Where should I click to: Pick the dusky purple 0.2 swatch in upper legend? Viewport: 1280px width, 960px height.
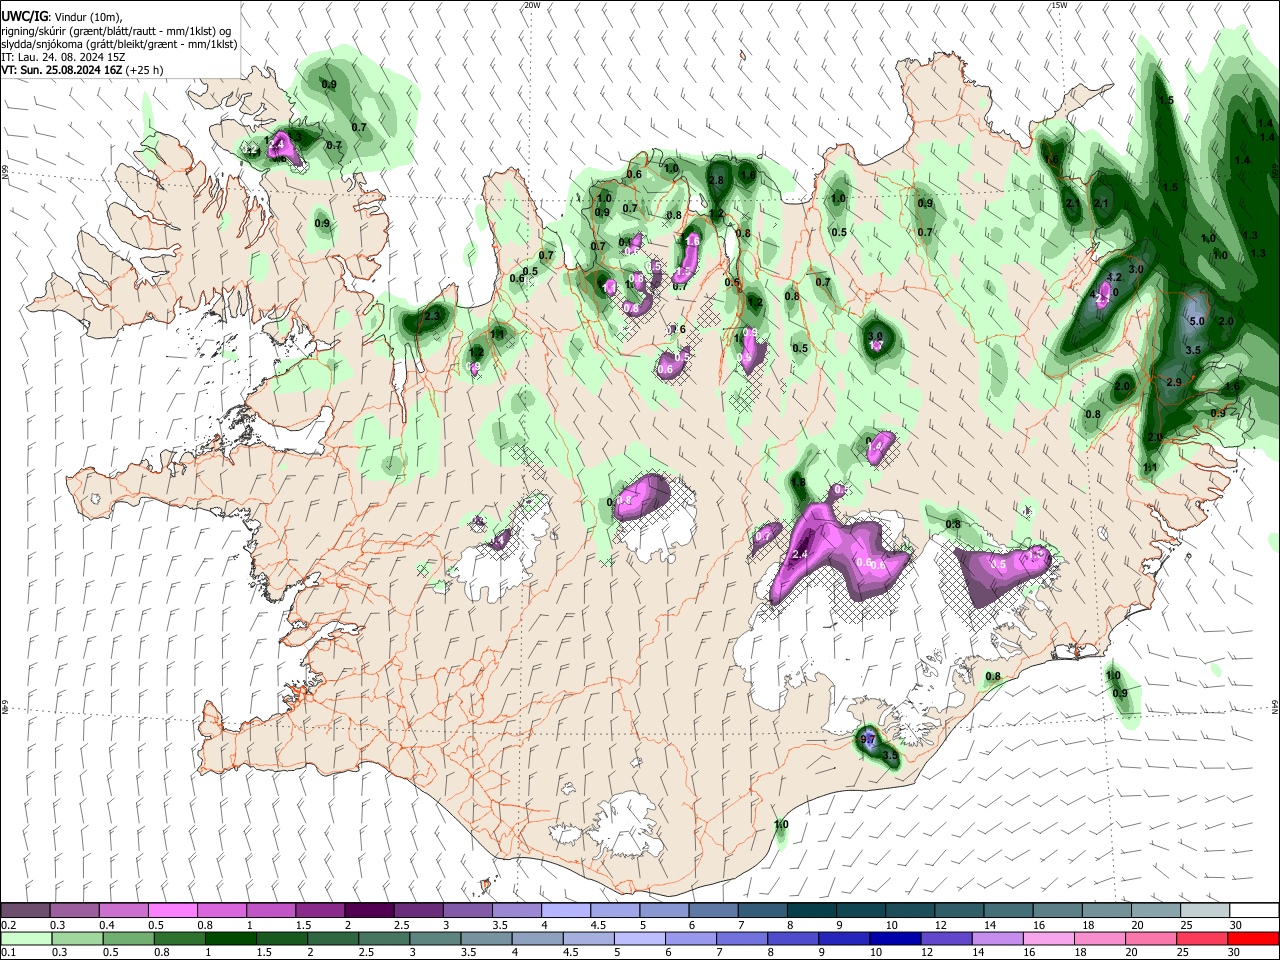point(25,911)
